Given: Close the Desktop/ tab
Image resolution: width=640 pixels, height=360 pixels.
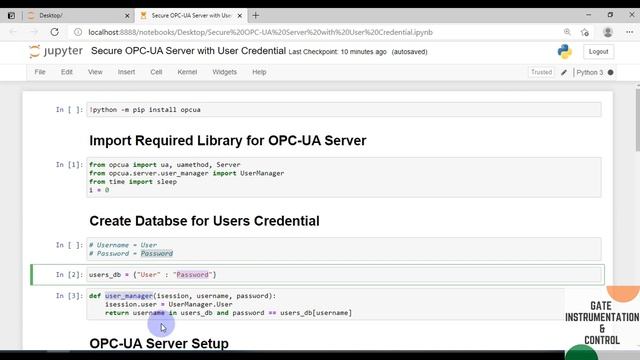Looking at the screenshot, I should [127, 16].
